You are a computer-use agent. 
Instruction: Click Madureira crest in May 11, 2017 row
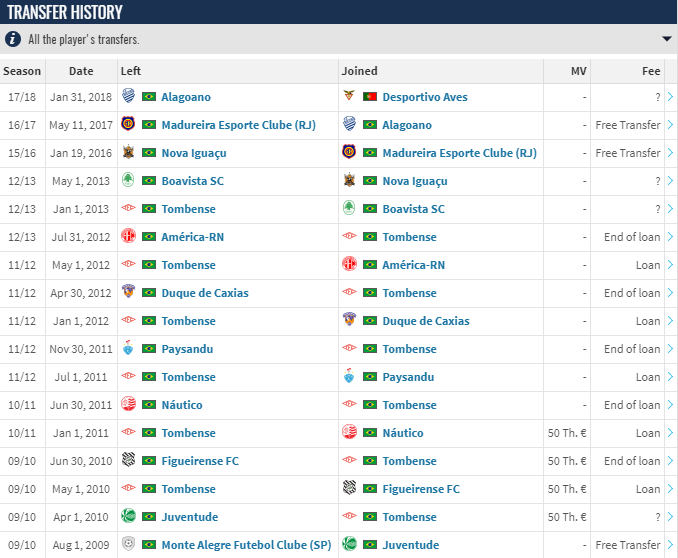coord(128,124)
